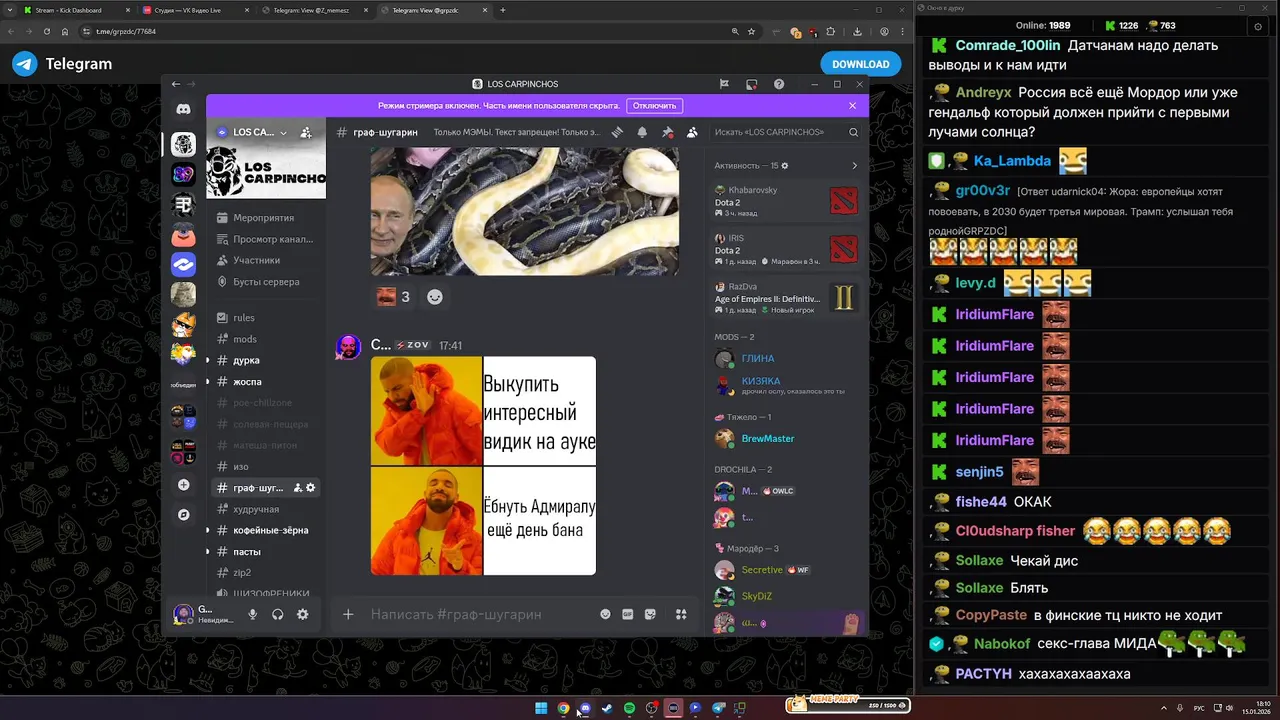Image resolution: width=1280 pixels, height=720 pixels.
Task: Add a reaction to the snake image post
Action: click(x=435, y=296)
